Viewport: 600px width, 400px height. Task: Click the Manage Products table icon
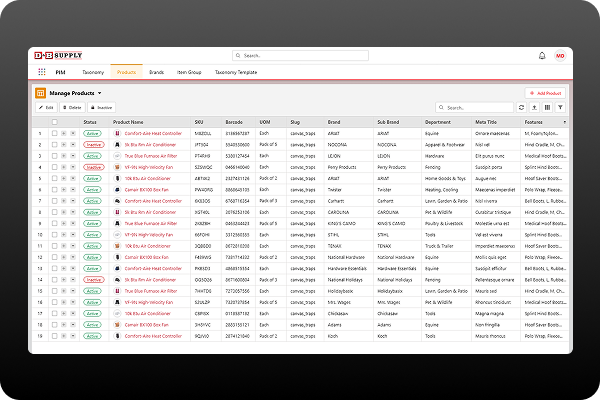point(41,92)
